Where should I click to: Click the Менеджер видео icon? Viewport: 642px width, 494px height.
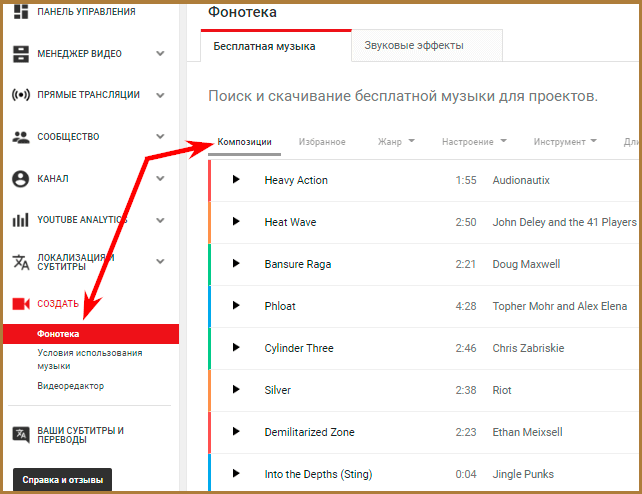pos(21,54)
